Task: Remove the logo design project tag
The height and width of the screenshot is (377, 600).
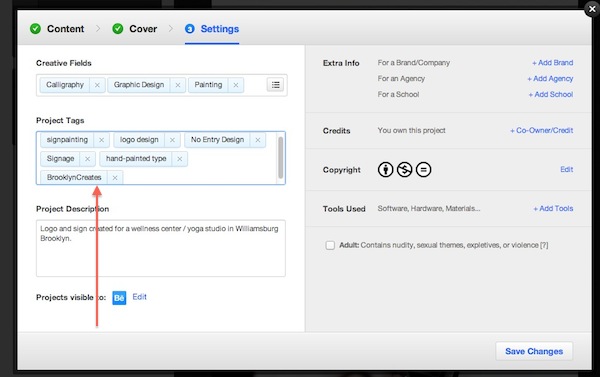Action: [172, 140]
